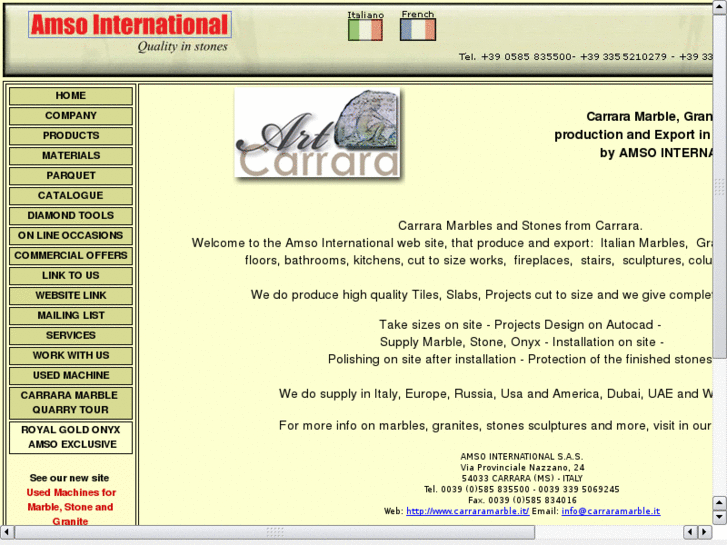Switch site to Italiano via the Italian flag
The width and height of the screenshot is (727, 545).
[x=365, y=30]
